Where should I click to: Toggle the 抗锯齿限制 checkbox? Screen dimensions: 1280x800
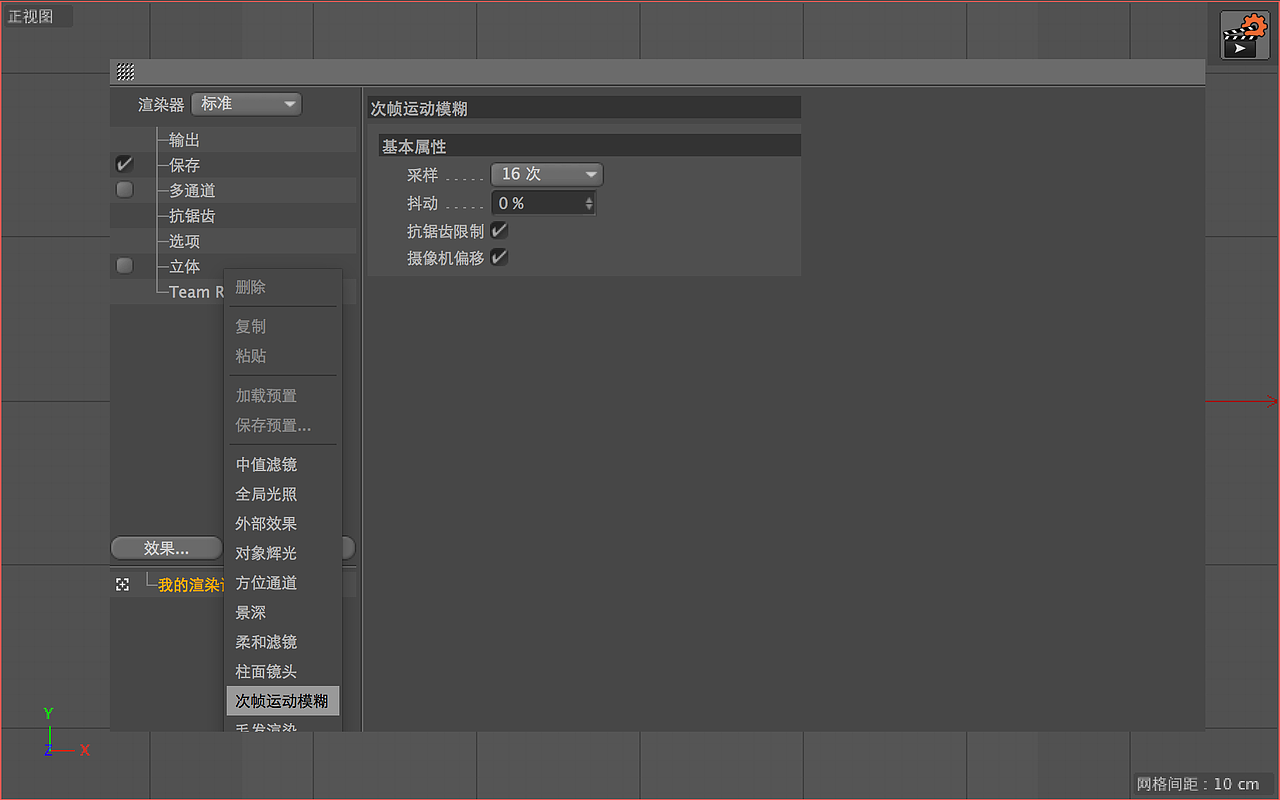[x=499, y=231]
